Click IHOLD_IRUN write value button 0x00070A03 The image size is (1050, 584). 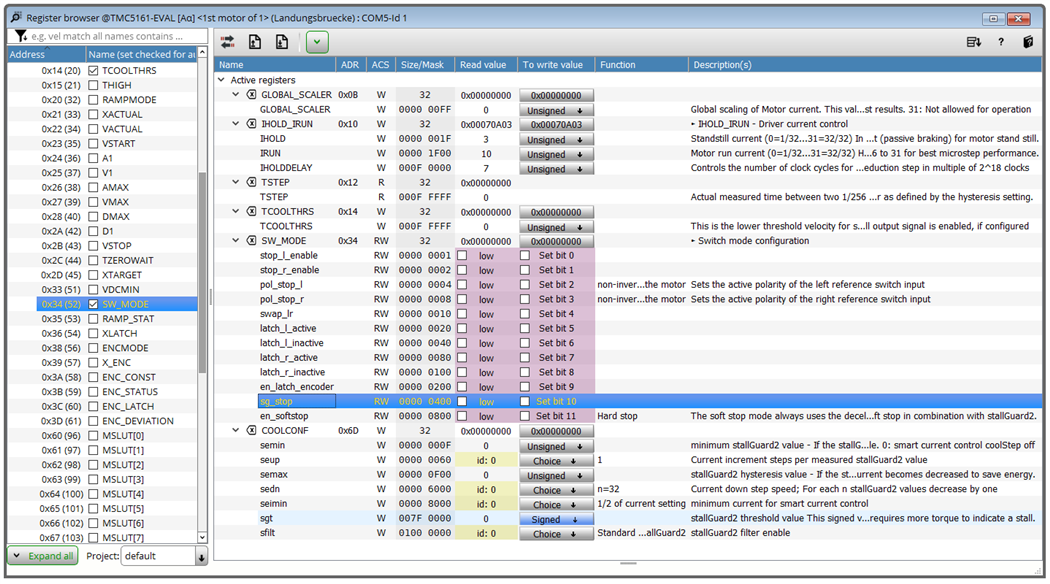(556, 125)
